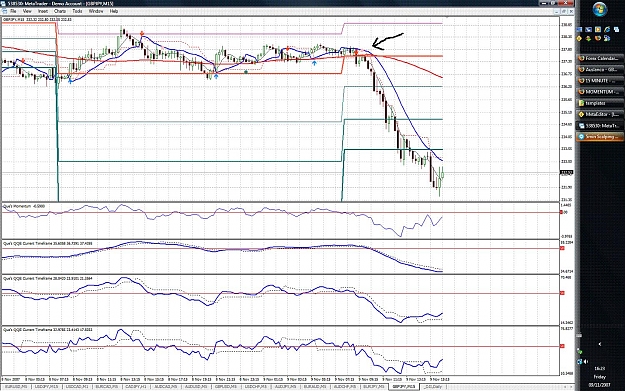Click the system clock showing 16:23
This screenshot has height=391, width=625.
599,369
